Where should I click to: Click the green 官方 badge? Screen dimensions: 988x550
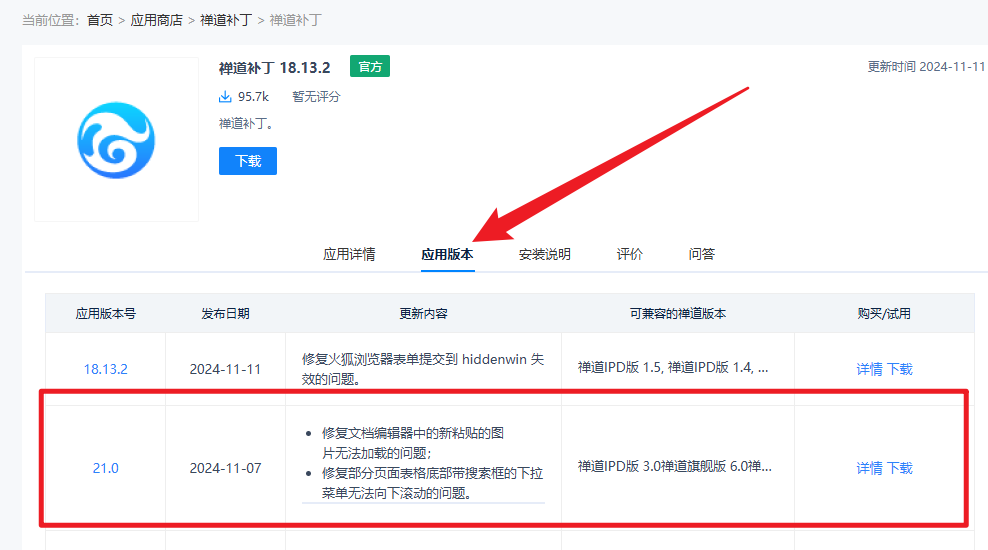coord(370,66)
